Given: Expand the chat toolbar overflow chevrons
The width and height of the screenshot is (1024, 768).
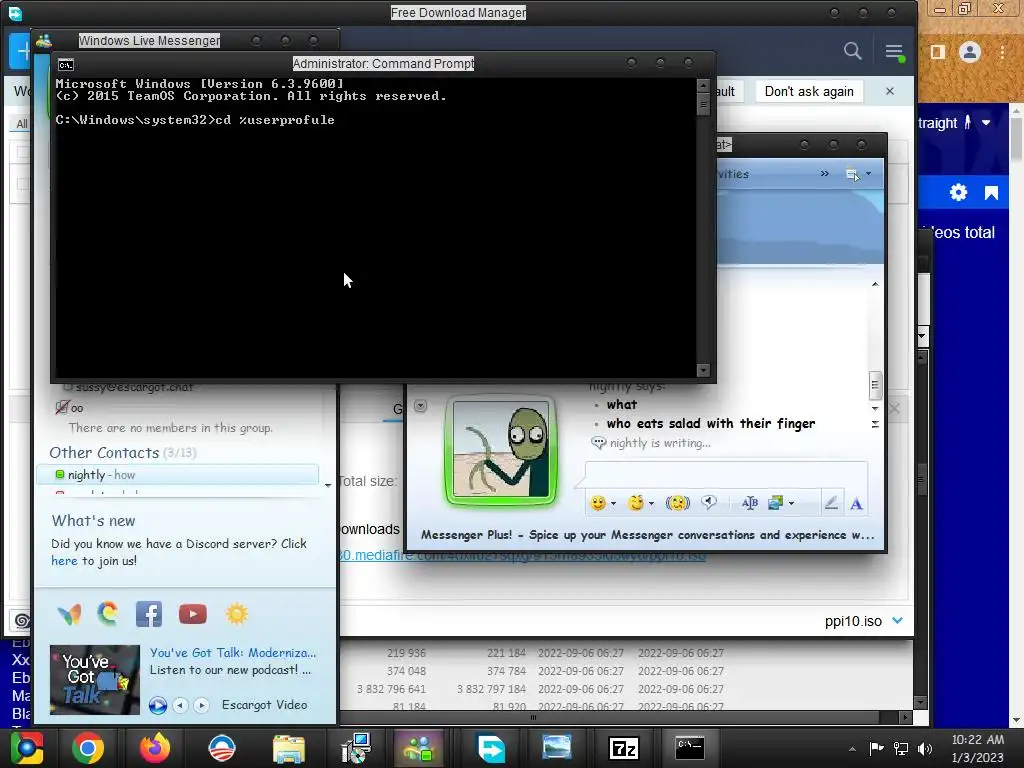Looking at the screenshot, I should [x=825, y=174].
